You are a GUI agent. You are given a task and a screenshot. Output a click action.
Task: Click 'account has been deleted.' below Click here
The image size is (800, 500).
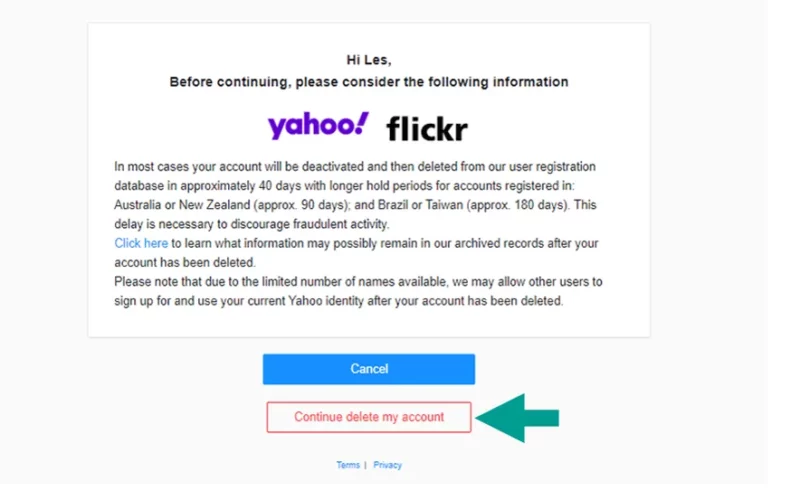(x=185, y=262)
